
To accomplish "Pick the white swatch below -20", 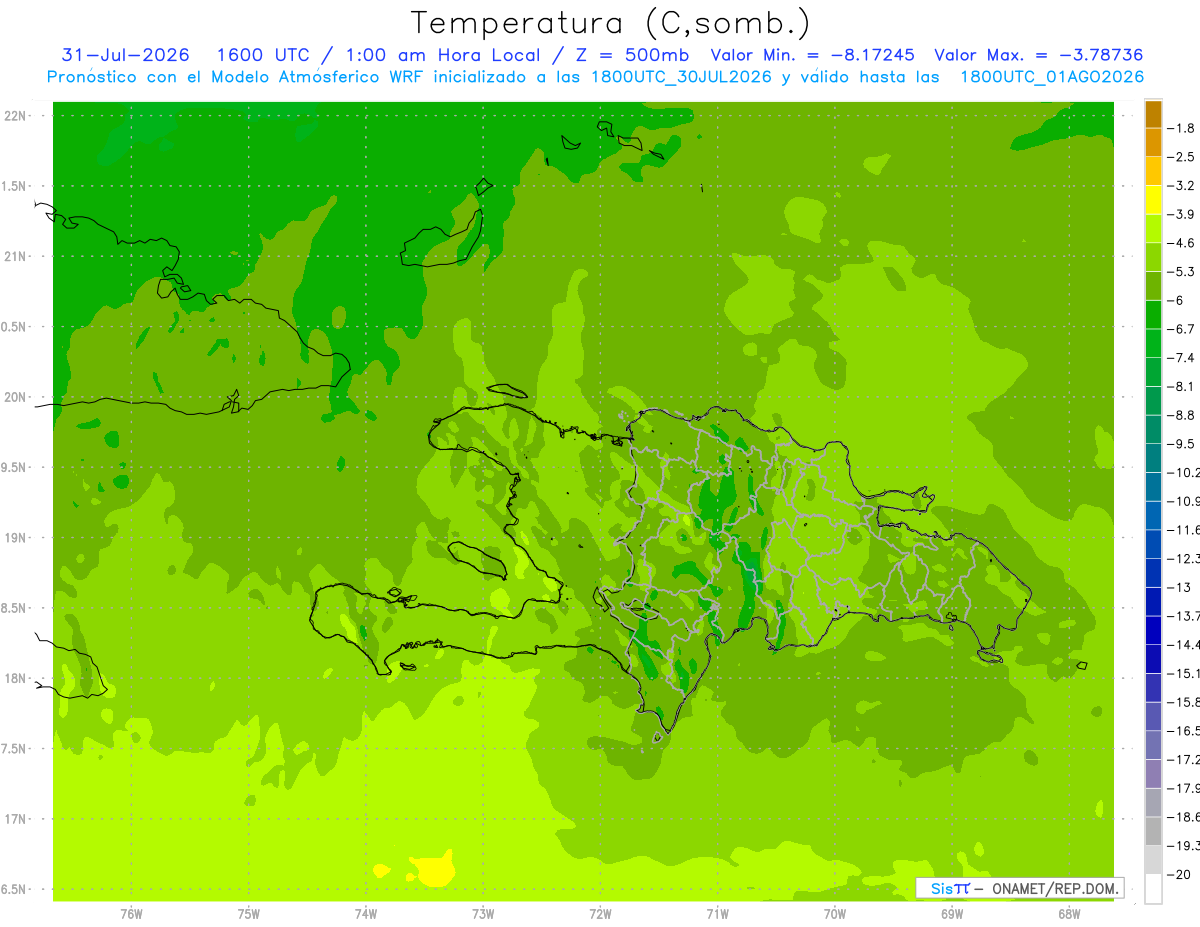I will pyautogui.click(x=1153, y=888).
